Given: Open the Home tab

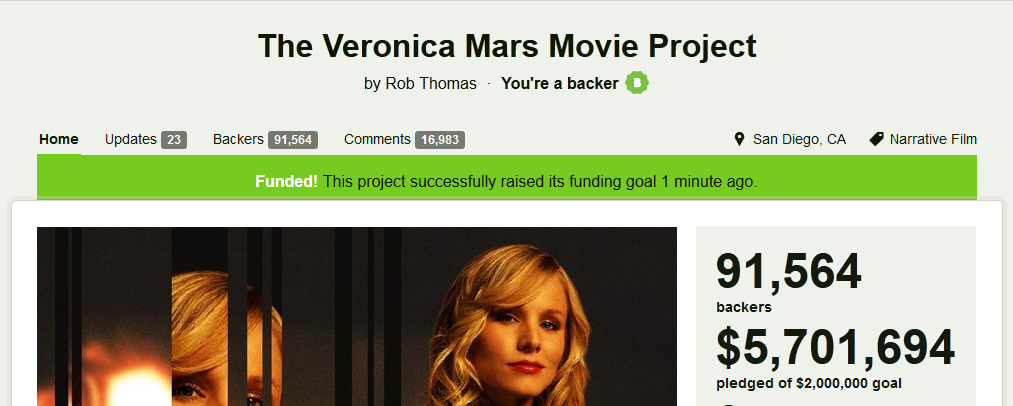Looking at the screenshot, I should [59, 139].
